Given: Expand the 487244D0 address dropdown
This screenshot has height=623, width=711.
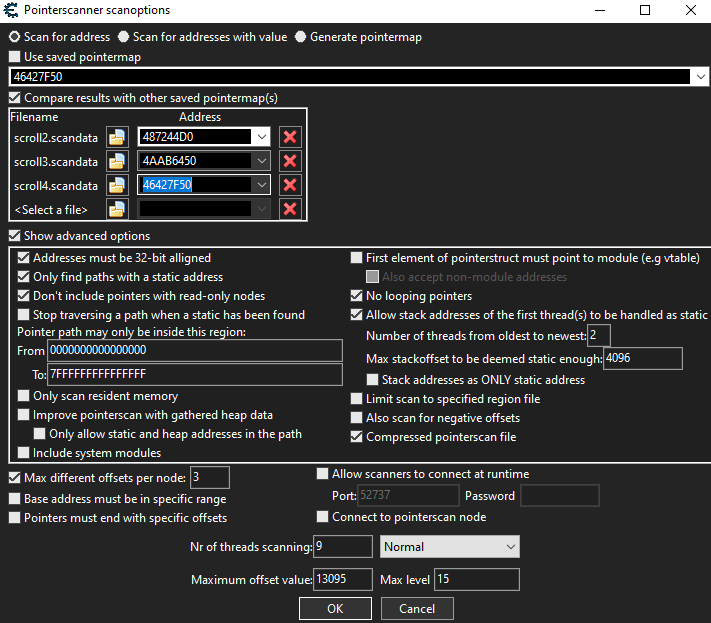Looking at the screenshot, I should pyautogui.click(x=261, y=137).
